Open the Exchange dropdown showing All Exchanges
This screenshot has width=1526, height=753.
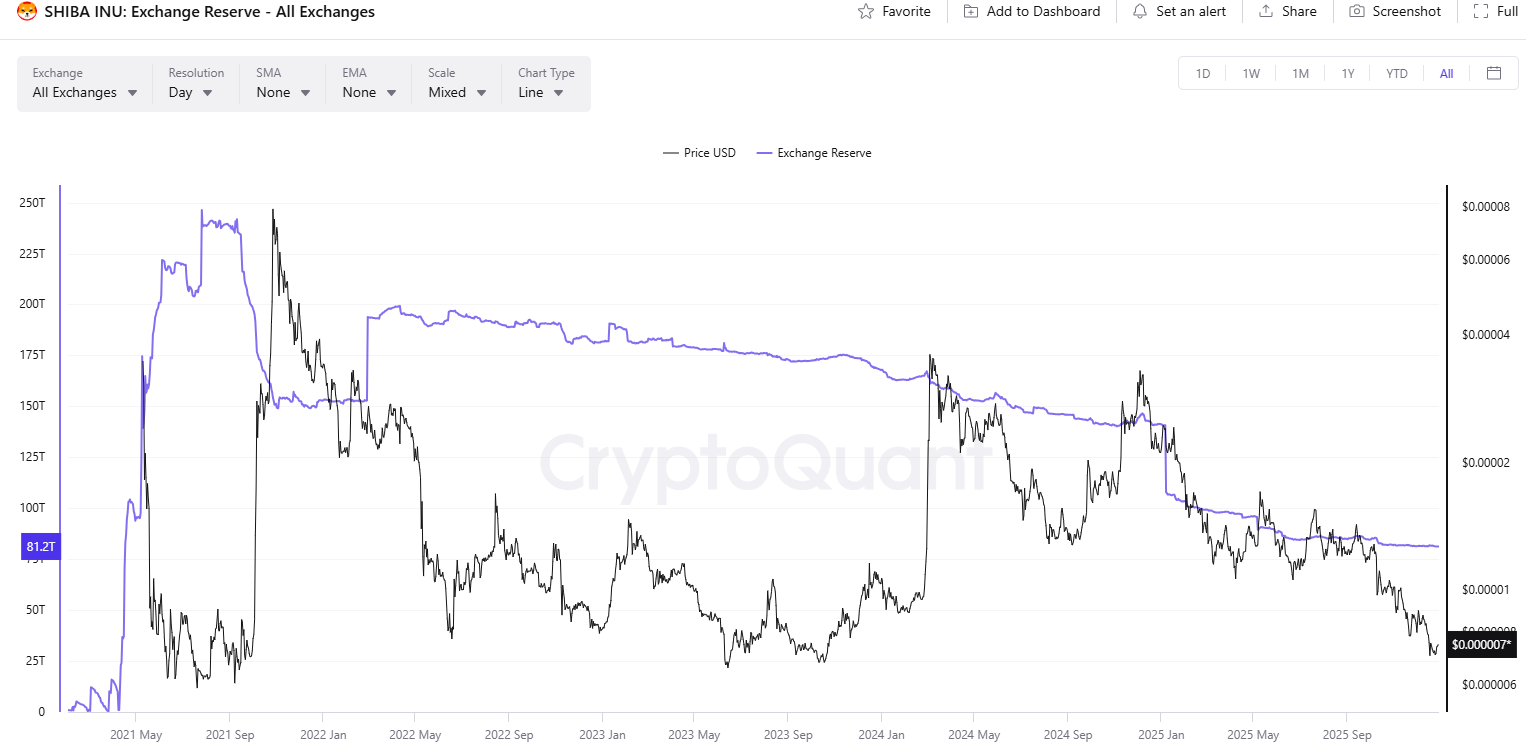click(84, 92)
